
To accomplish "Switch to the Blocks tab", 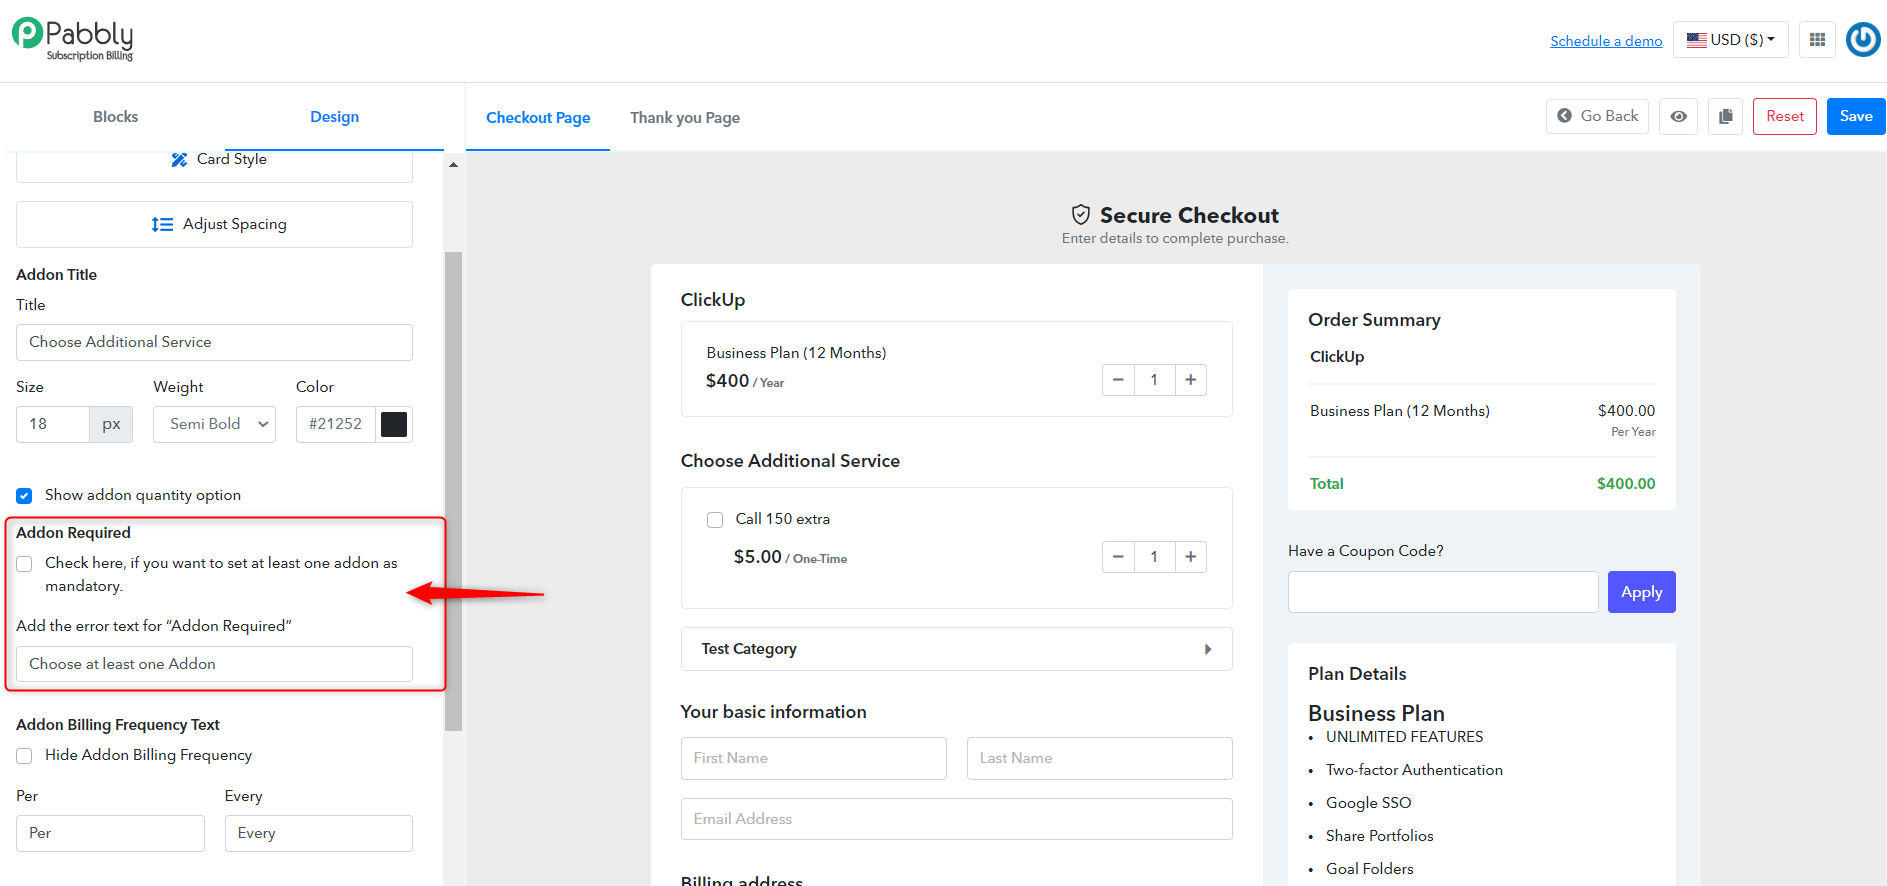I will [115, 117].
